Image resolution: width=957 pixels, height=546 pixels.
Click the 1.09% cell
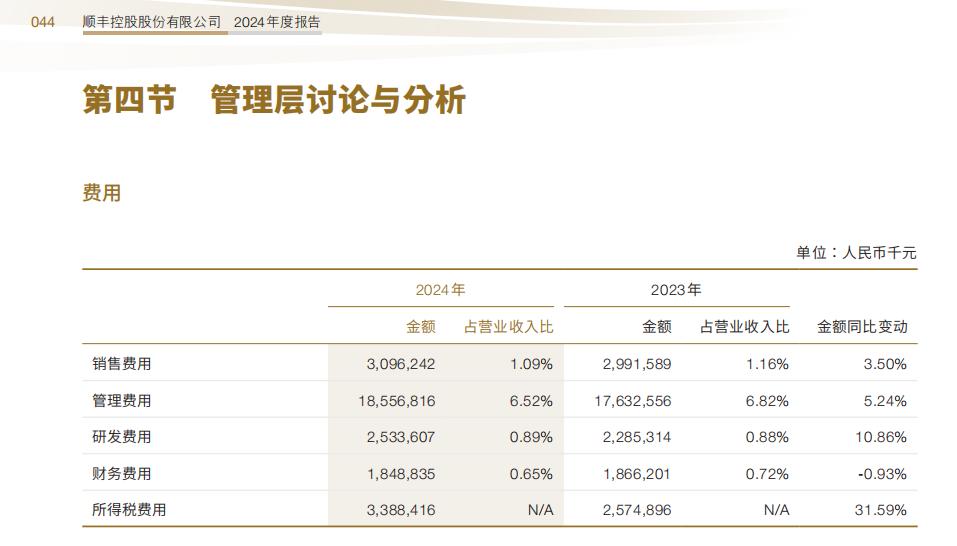pyautogui.click(x=532, y=364)
